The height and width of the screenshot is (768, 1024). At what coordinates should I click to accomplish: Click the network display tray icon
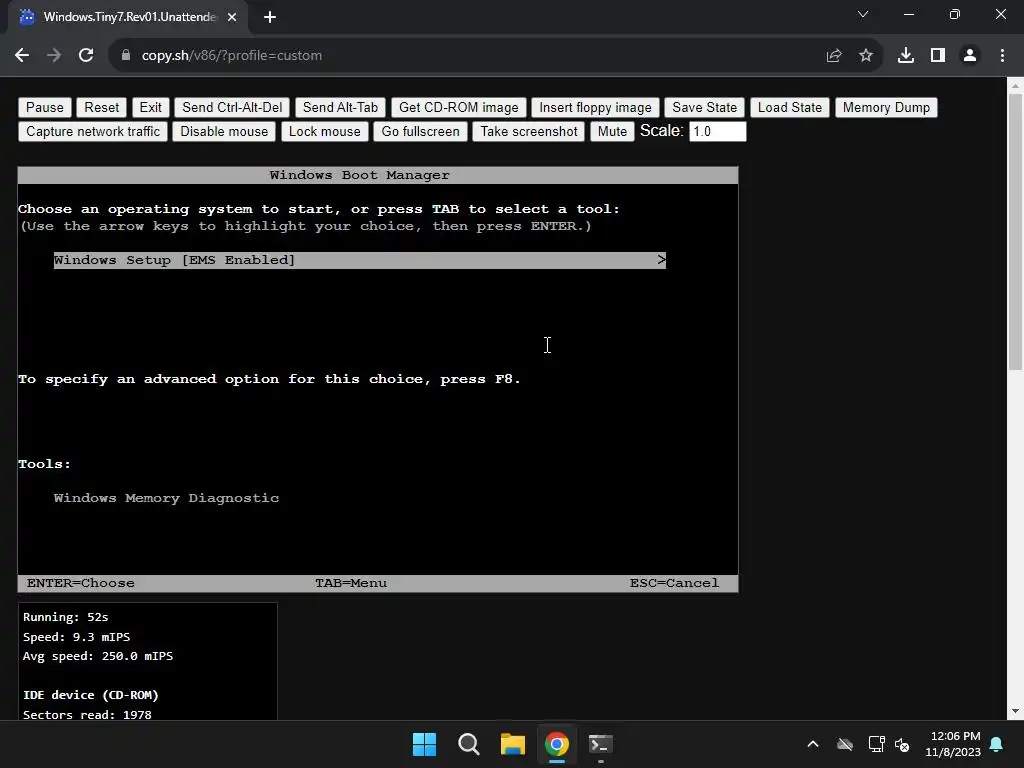pos(876,744)
